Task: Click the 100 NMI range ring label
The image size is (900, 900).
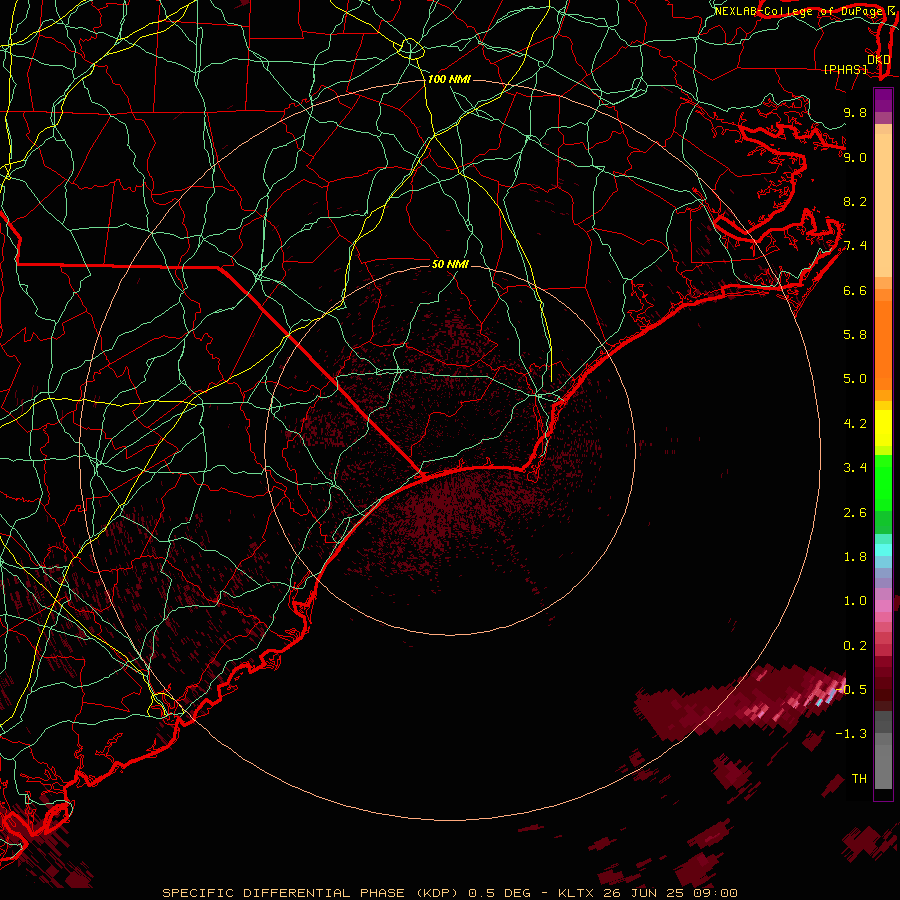Action: (449, 79)
